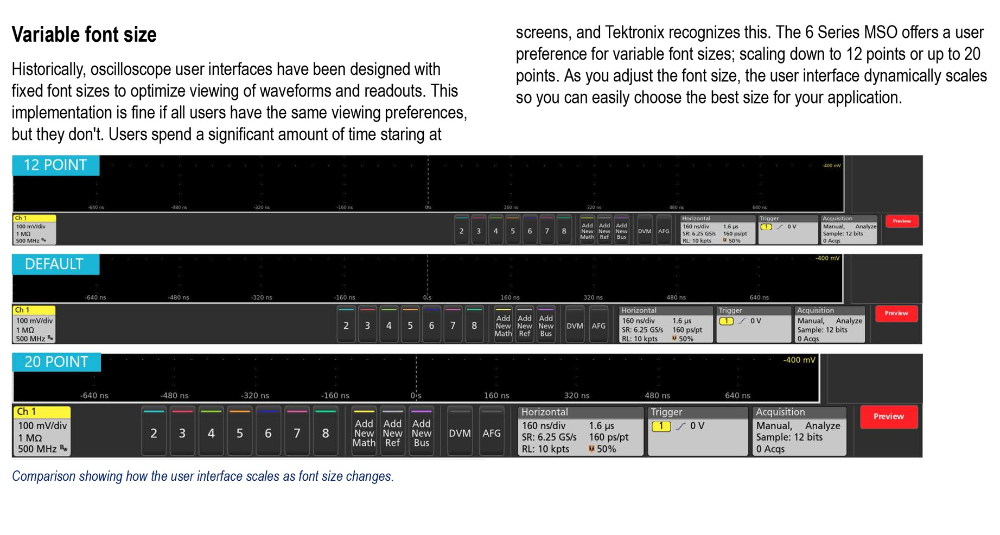The width and height of the screenshot is (1000, 535).
Task: Click the 'Variable font size' heading
Action: pos(84,34)
